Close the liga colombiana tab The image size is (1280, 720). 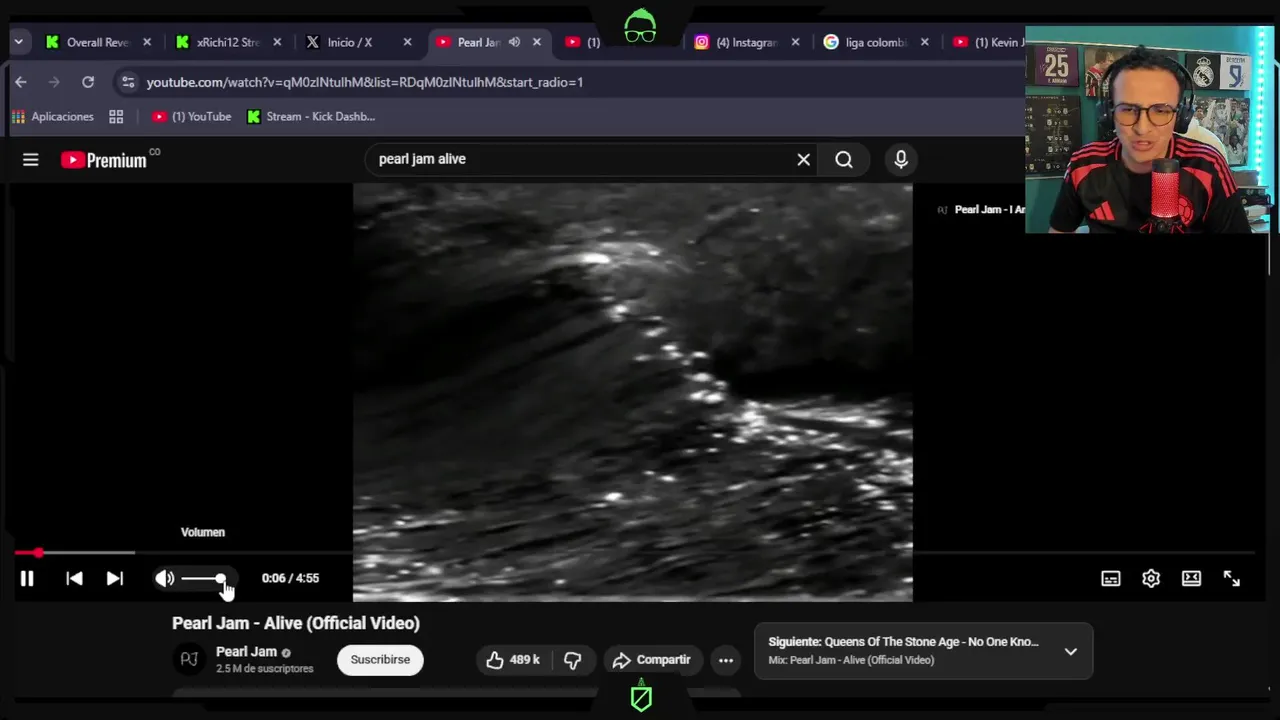click(x=924, y=42)
